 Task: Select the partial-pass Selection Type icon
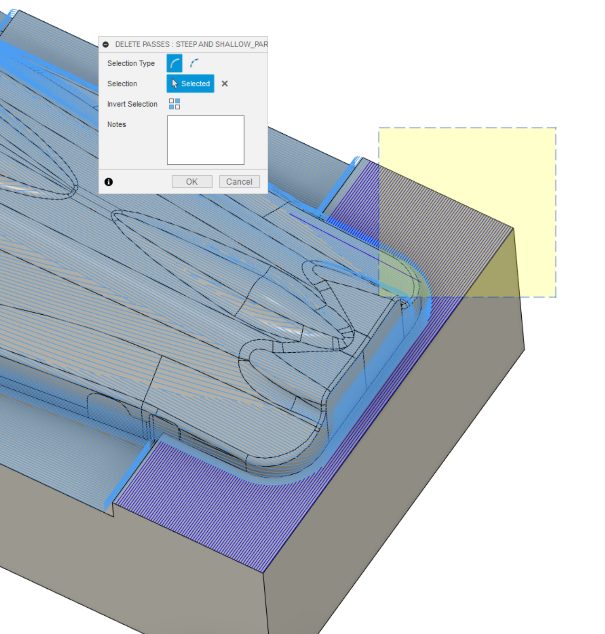pyautogui.click(x=194, y=63)
